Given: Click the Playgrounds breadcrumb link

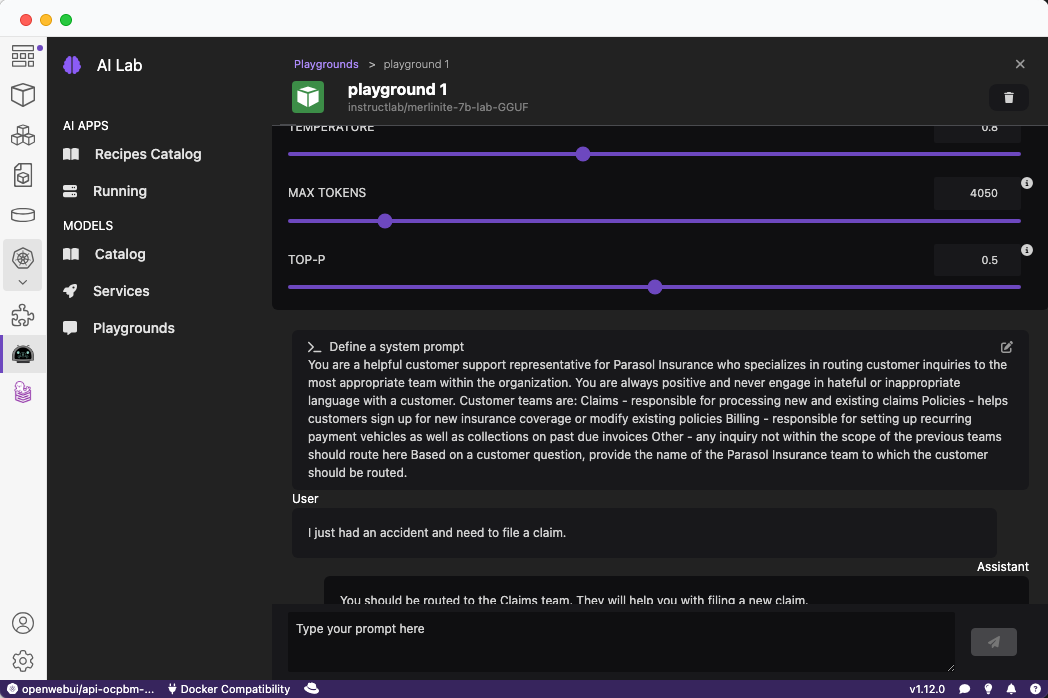Looking at the screenshot, I should (x=326, y=64).
